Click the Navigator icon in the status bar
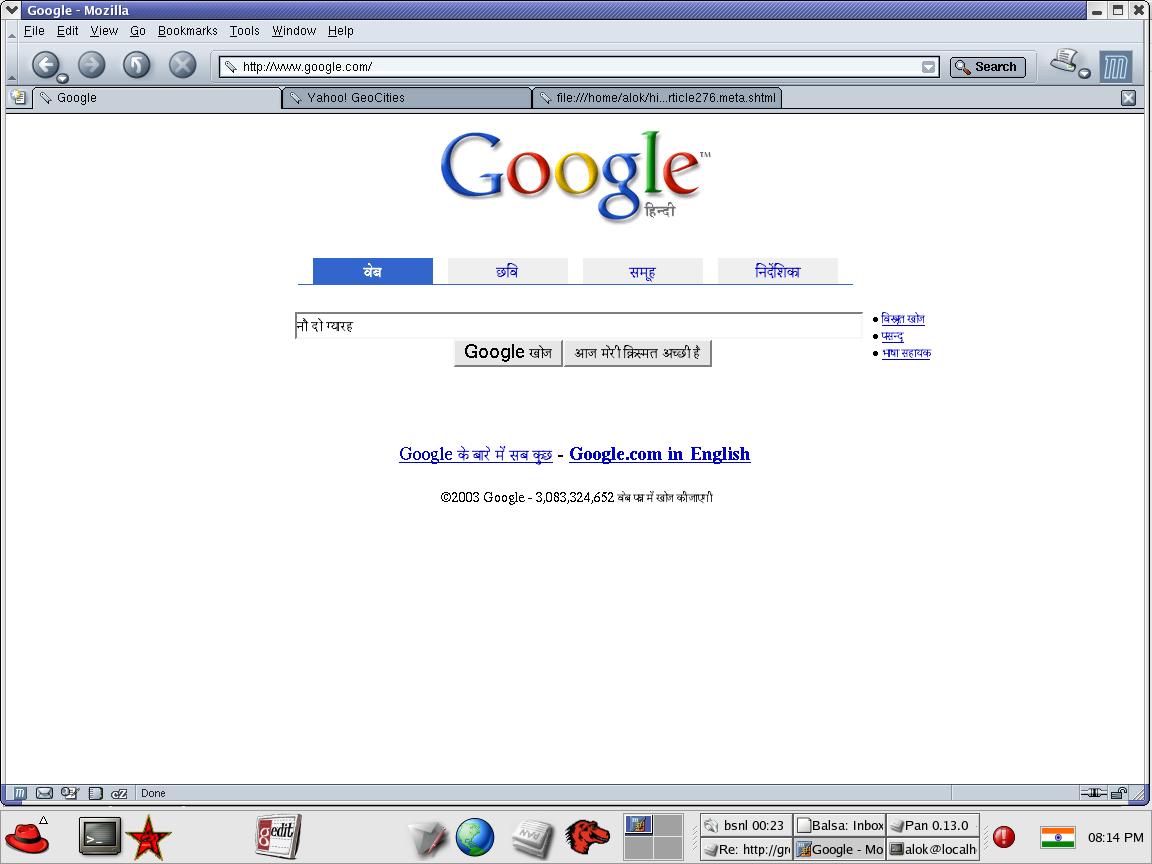Viewport: 1152px width, 864px height. click(x=21, y=793)
